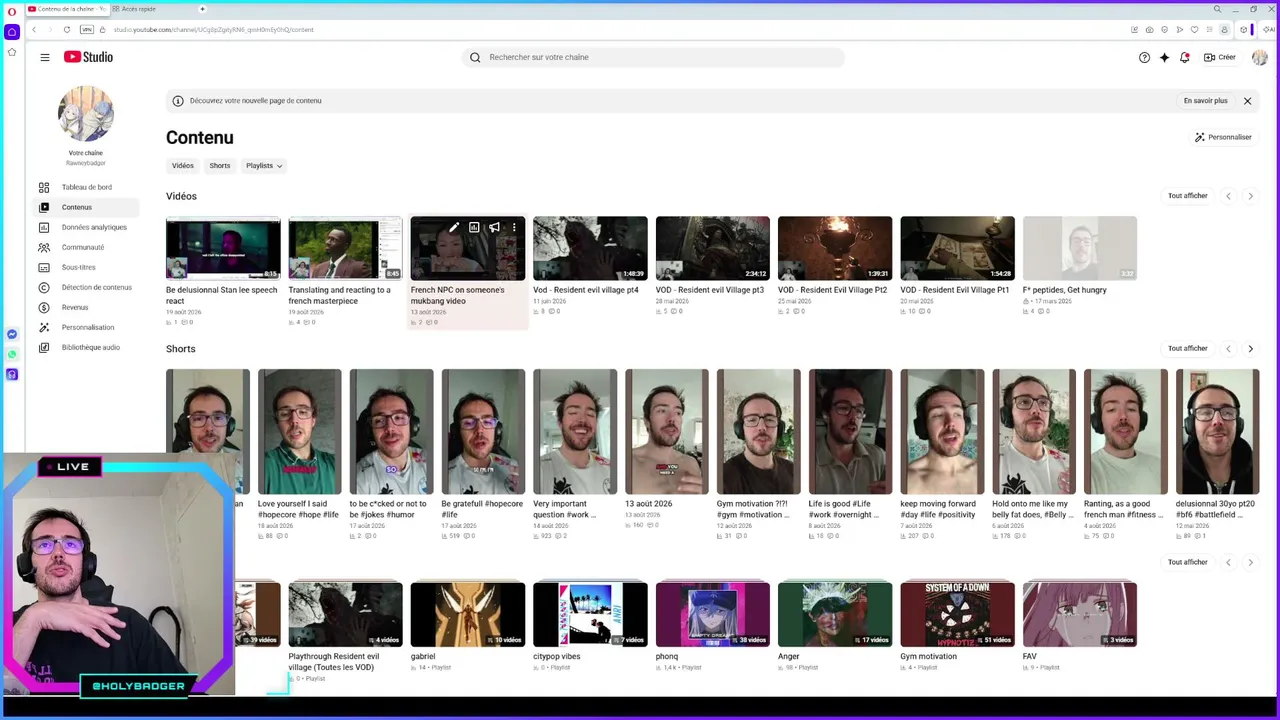Edit the French NPC video with pencil icon
The width and height of the screenshot is (1280, 720).
coord(454,228)
